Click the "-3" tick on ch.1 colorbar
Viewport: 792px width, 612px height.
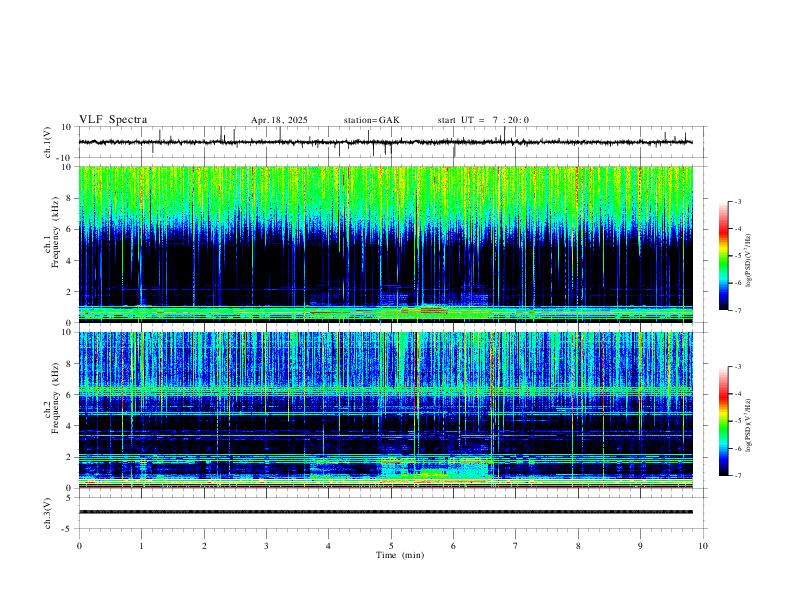coord(737,201)
